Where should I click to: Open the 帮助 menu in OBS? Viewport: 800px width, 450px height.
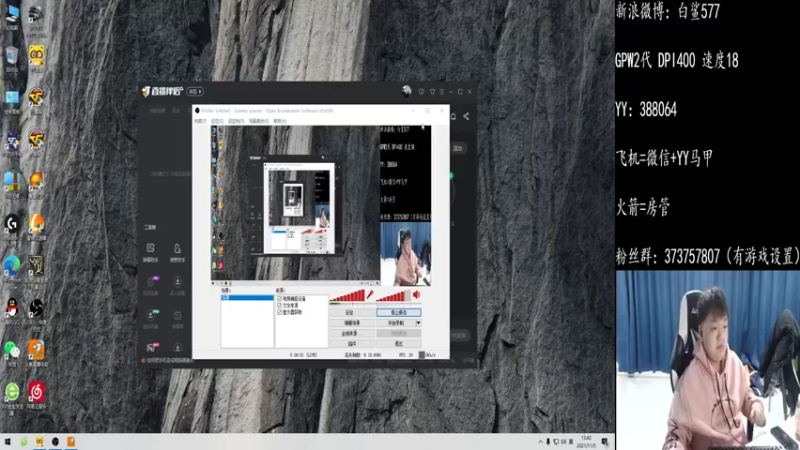pos(280,121)
